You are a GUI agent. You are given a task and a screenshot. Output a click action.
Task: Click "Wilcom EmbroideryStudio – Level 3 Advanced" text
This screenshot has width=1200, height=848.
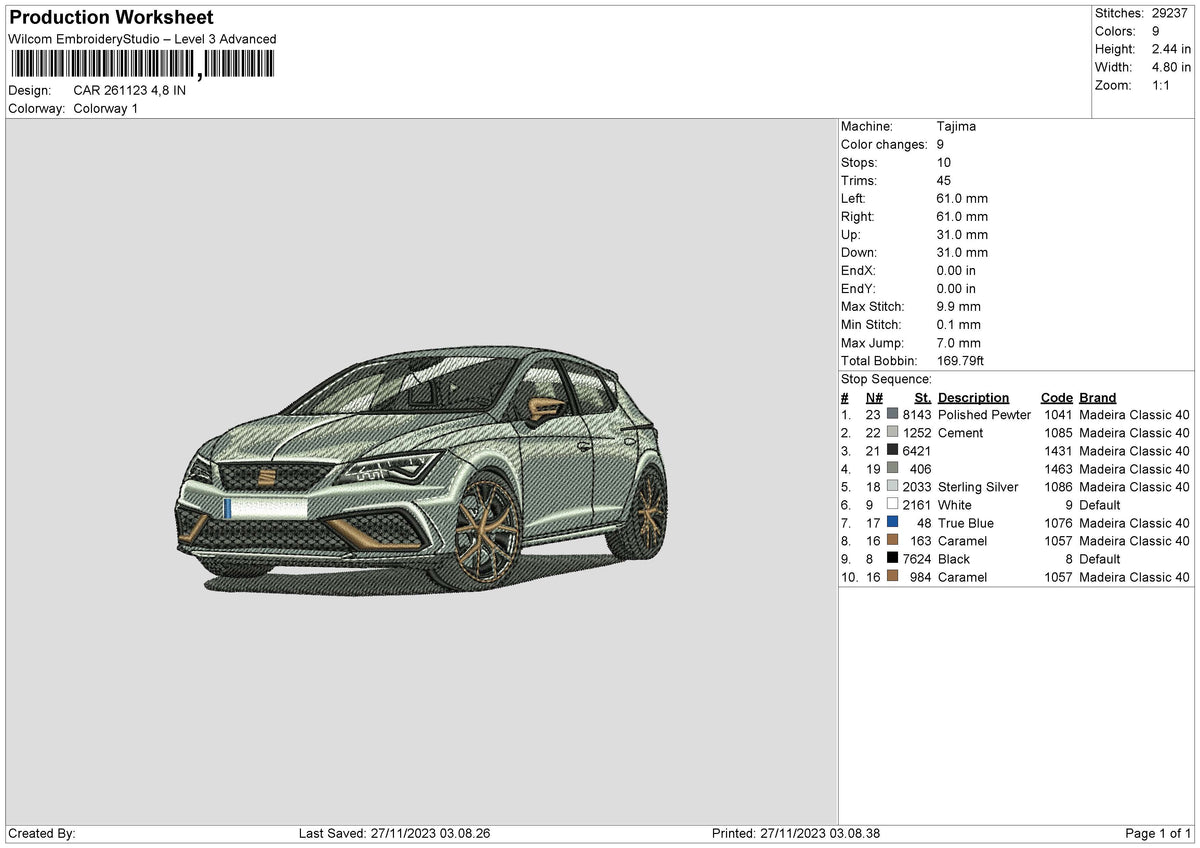pyautogui.click(x=142, y=39)
